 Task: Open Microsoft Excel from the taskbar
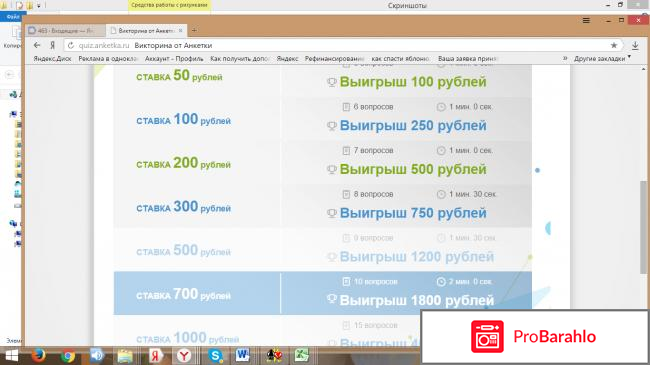[x=302, y=356]
